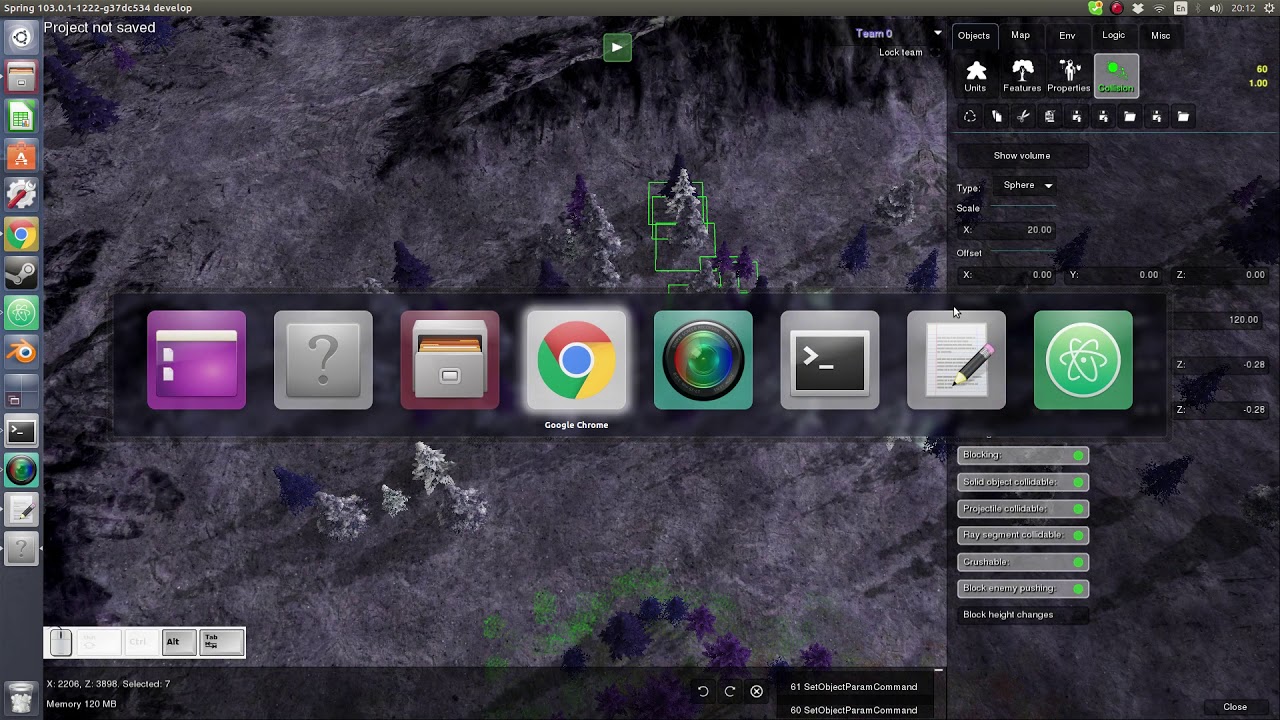Toggle Solid object collidable
The width and height of the screenshot is (1280, 720).
pos(1023,482)
